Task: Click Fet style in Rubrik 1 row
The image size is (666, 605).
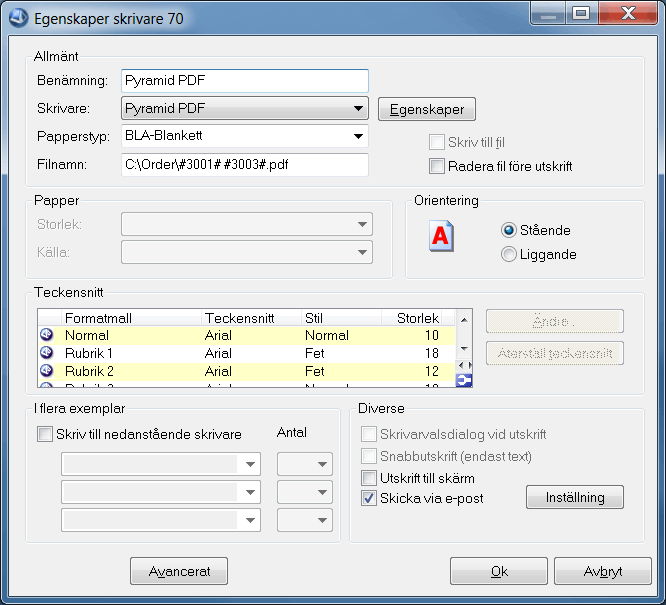Action: click(314, 353)
